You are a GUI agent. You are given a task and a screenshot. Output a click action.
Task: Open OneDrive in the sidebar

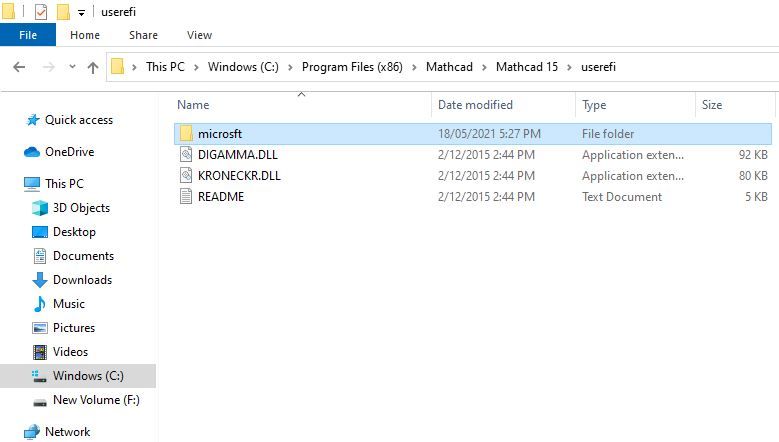click(x=69, y=151)
